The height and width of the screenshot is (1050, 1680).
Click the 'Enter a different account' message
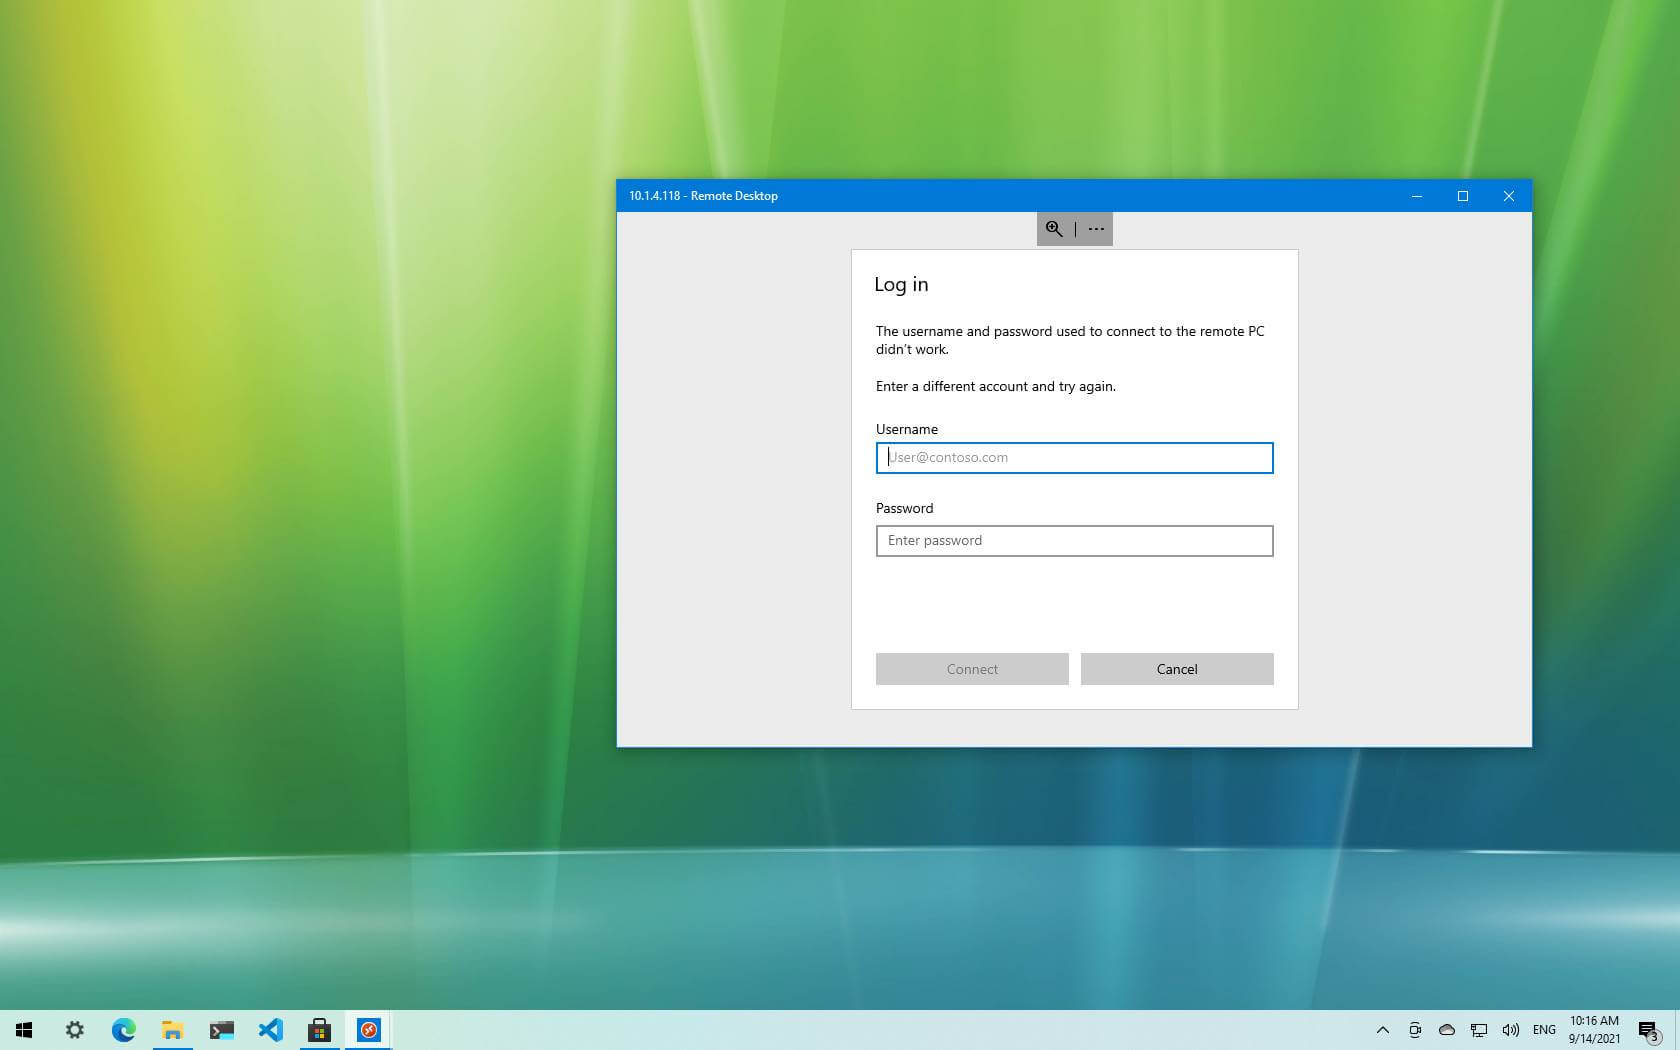click(996, 386)
